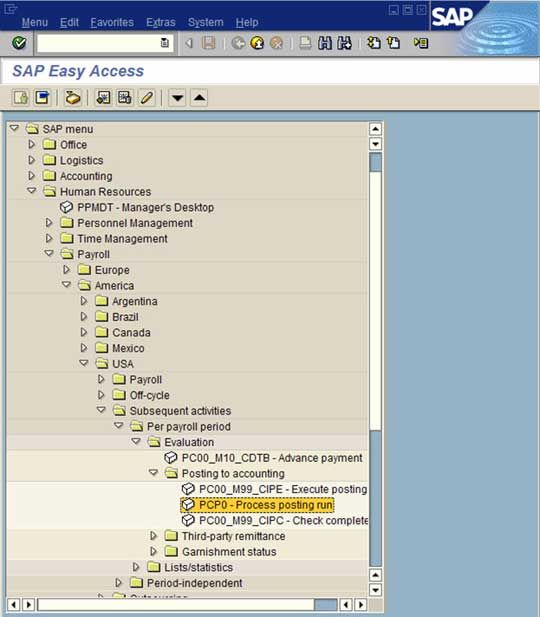Click the green Back arrow icon

coord(238,42)
